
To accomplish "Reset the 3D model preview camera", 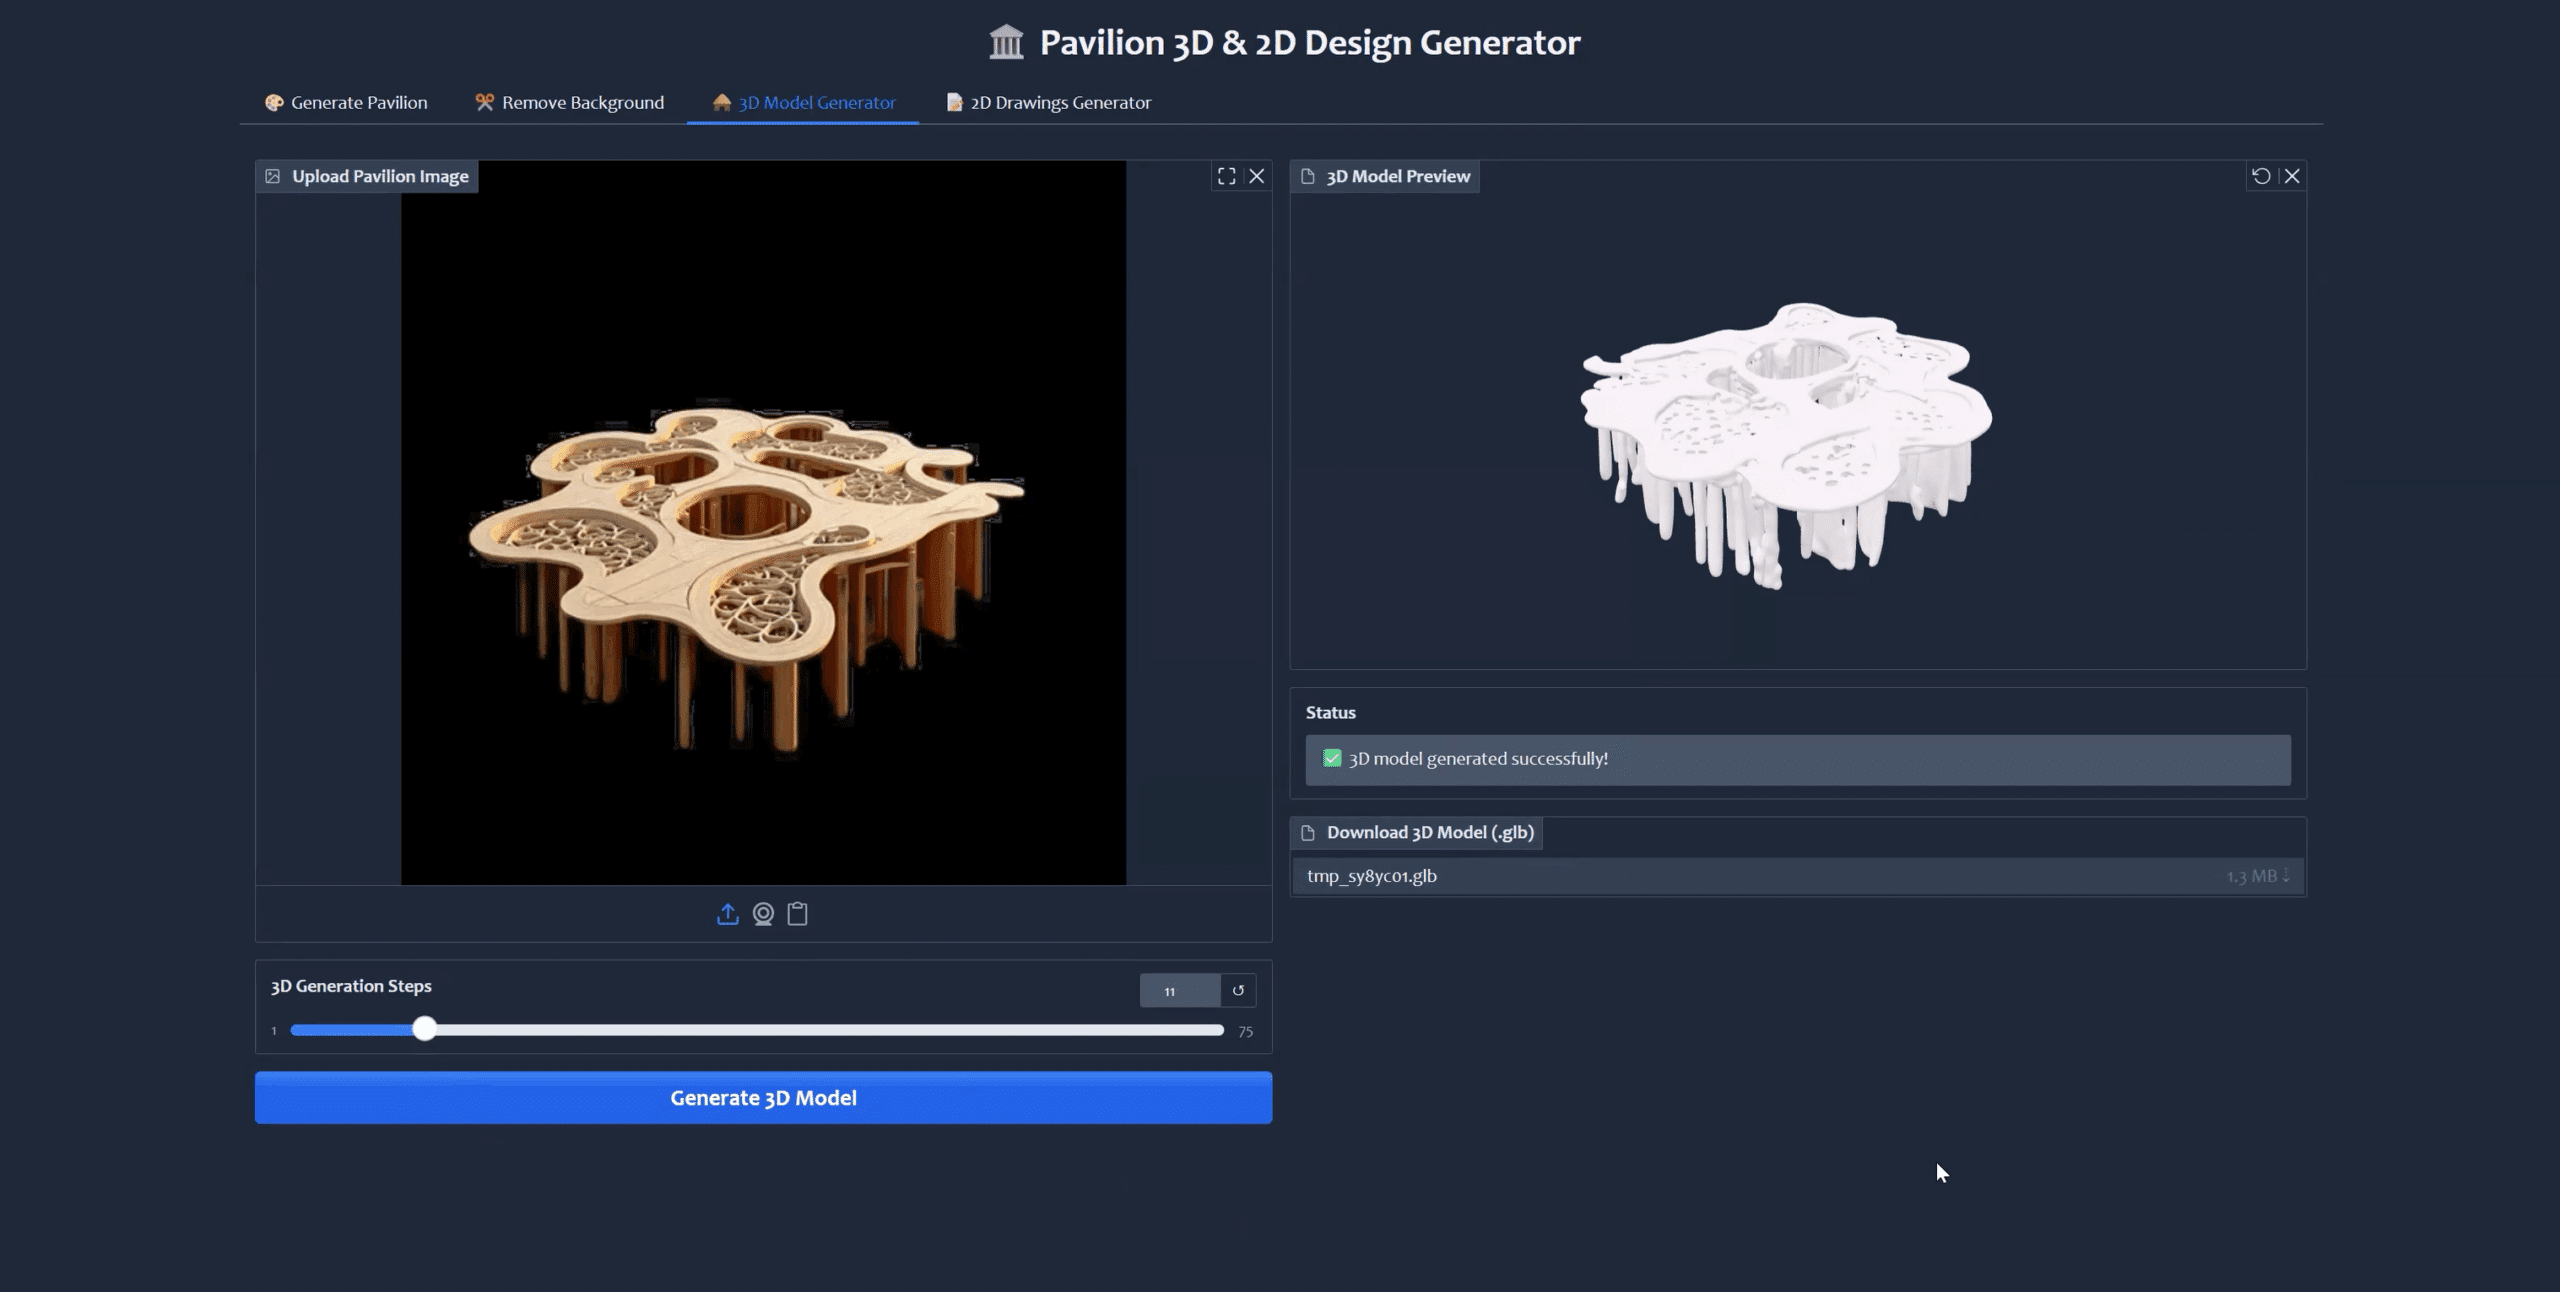I will [2261, 176].
